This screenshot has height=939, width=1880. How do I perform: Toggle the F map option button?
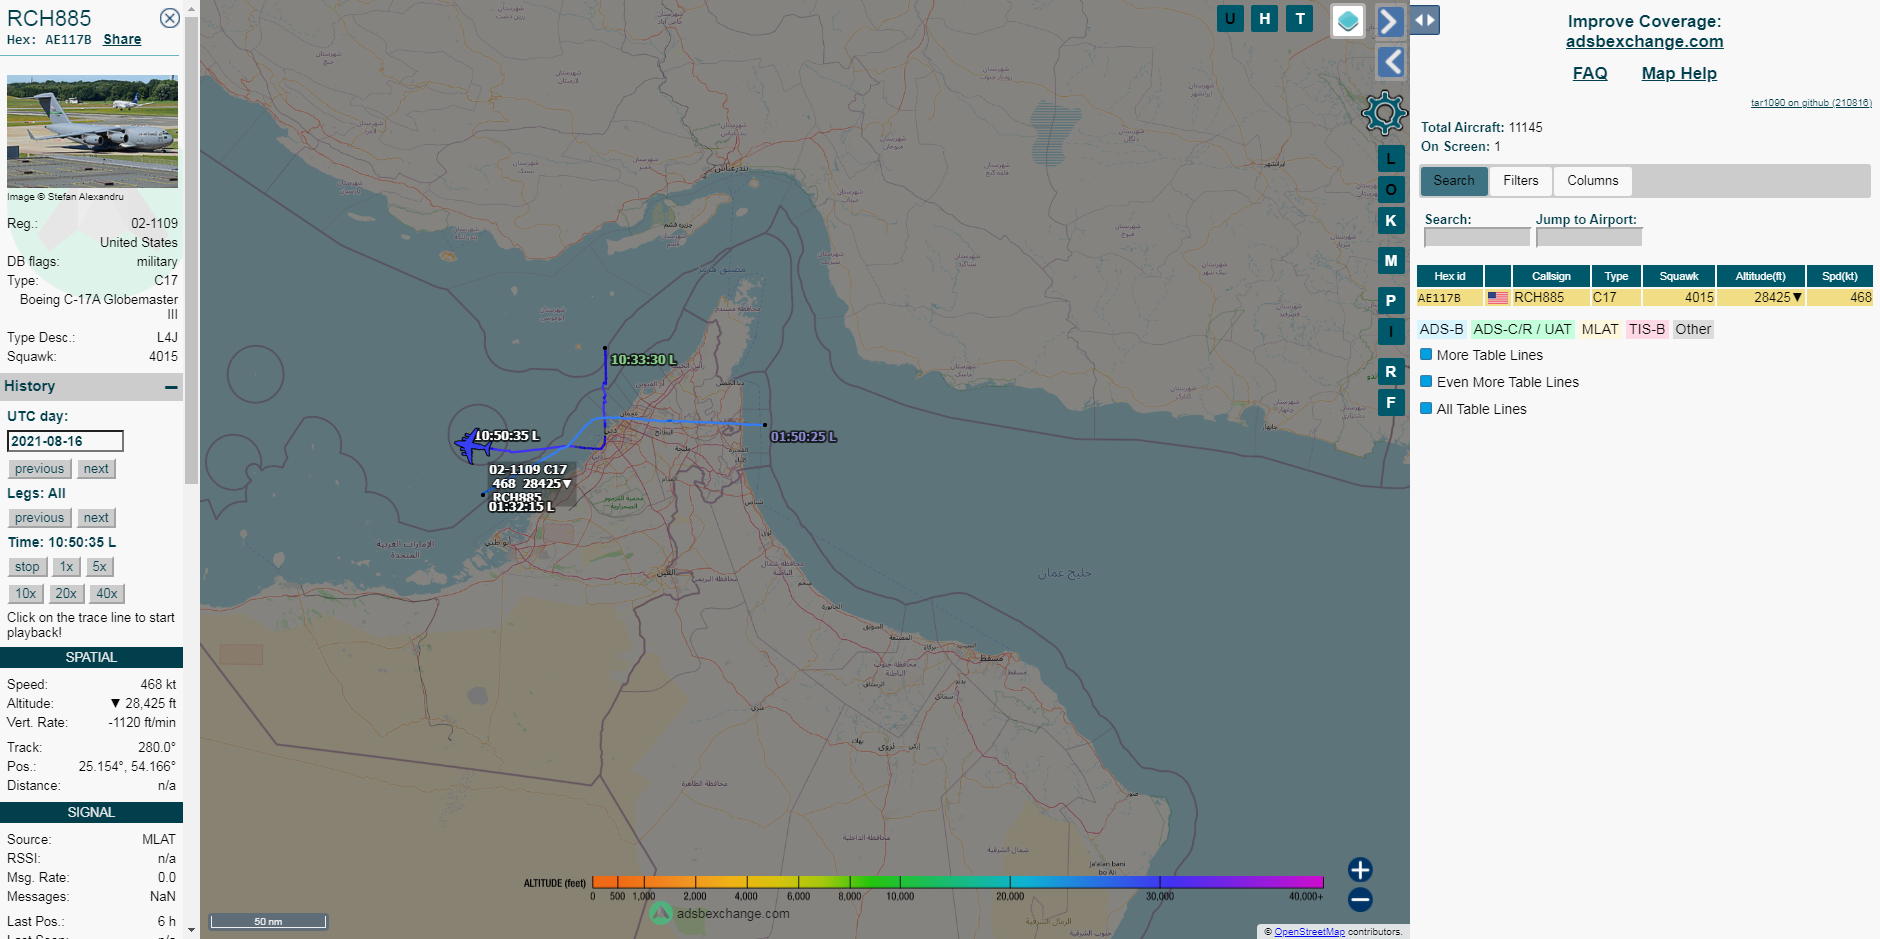(1391, 402)
